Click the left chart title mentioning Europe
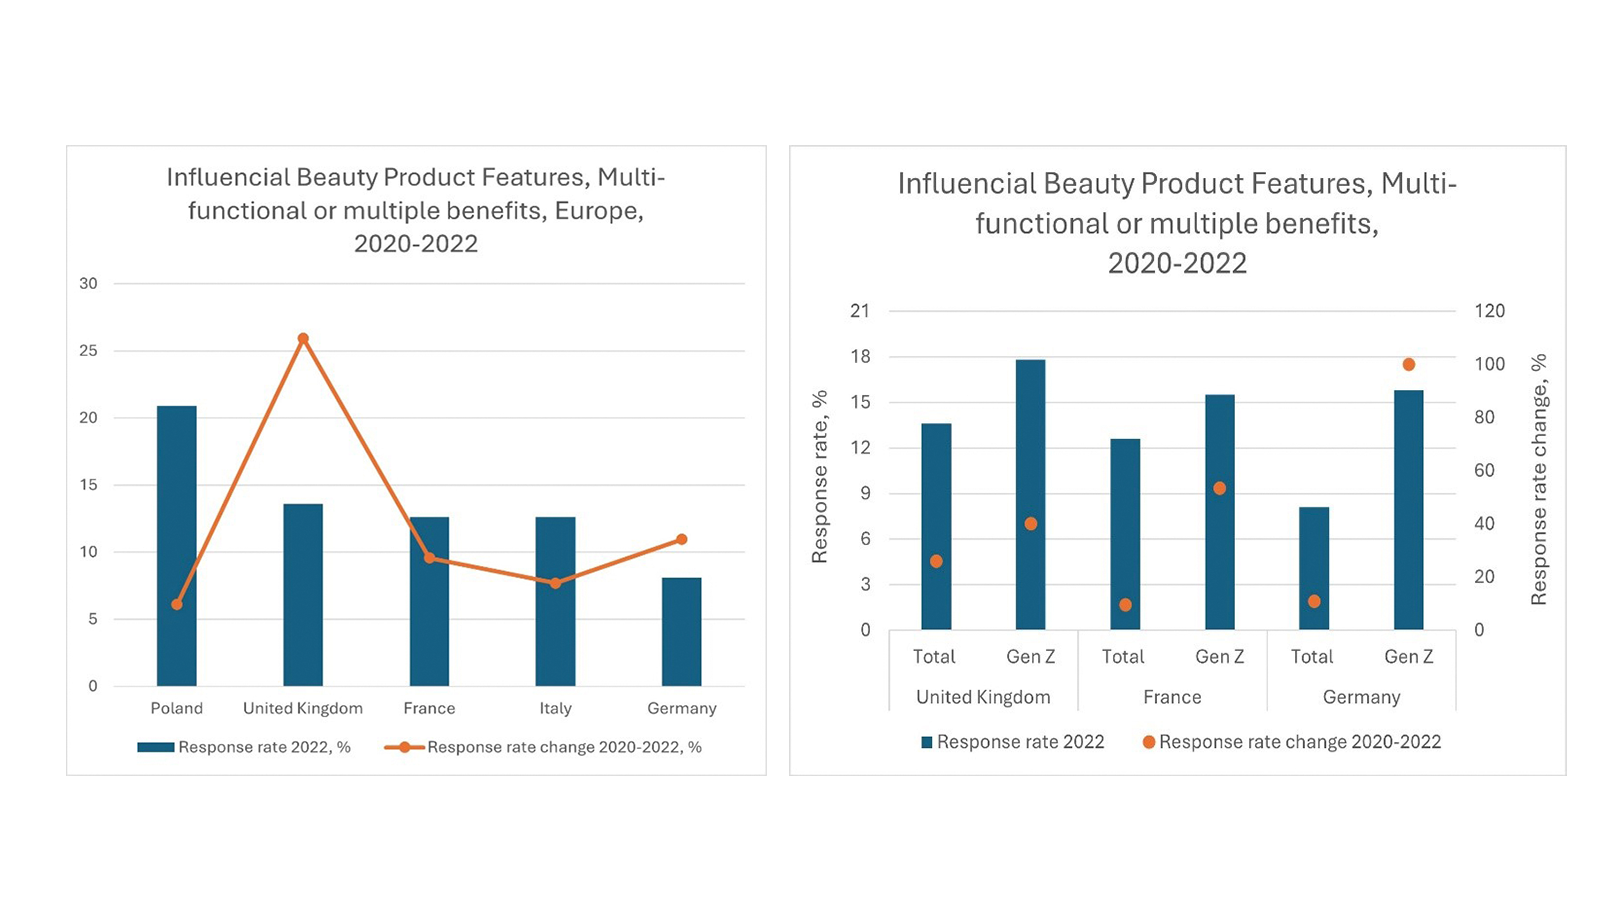This screenshot has height=900, width=1600. (416, 210)
